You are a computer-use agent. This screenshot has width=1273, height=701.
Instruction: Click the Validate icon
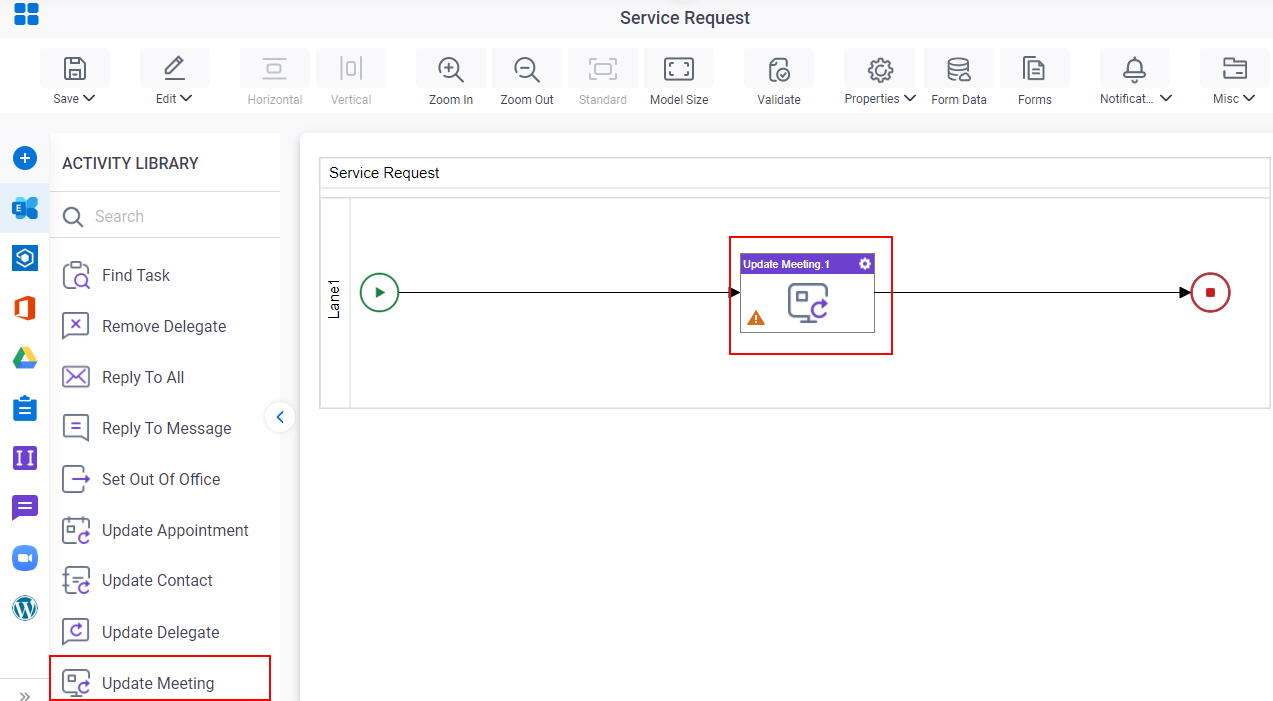point(779,68)
